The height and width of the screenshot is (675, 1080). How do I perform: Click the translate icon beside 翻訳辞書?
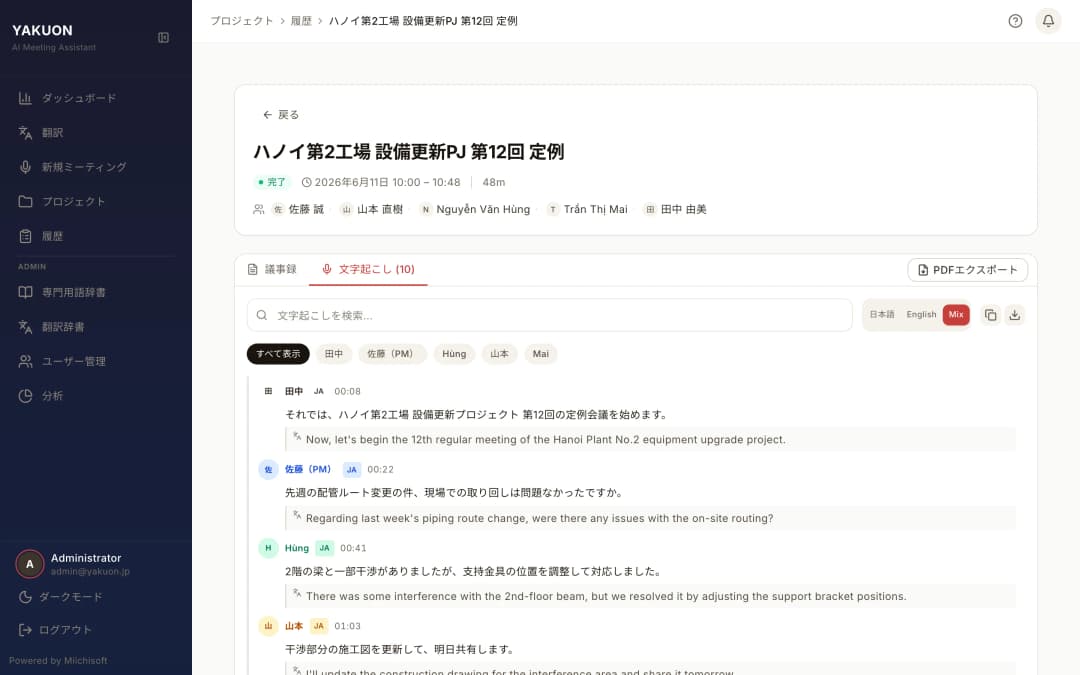coord(25,326)
